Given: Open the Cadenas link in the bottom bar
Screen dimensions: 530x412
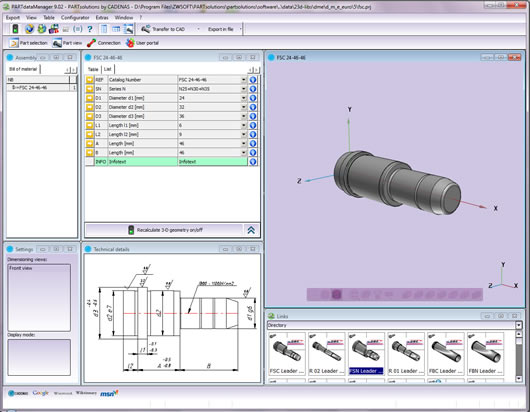Looking at the screenshot, I should coord(18,393).
